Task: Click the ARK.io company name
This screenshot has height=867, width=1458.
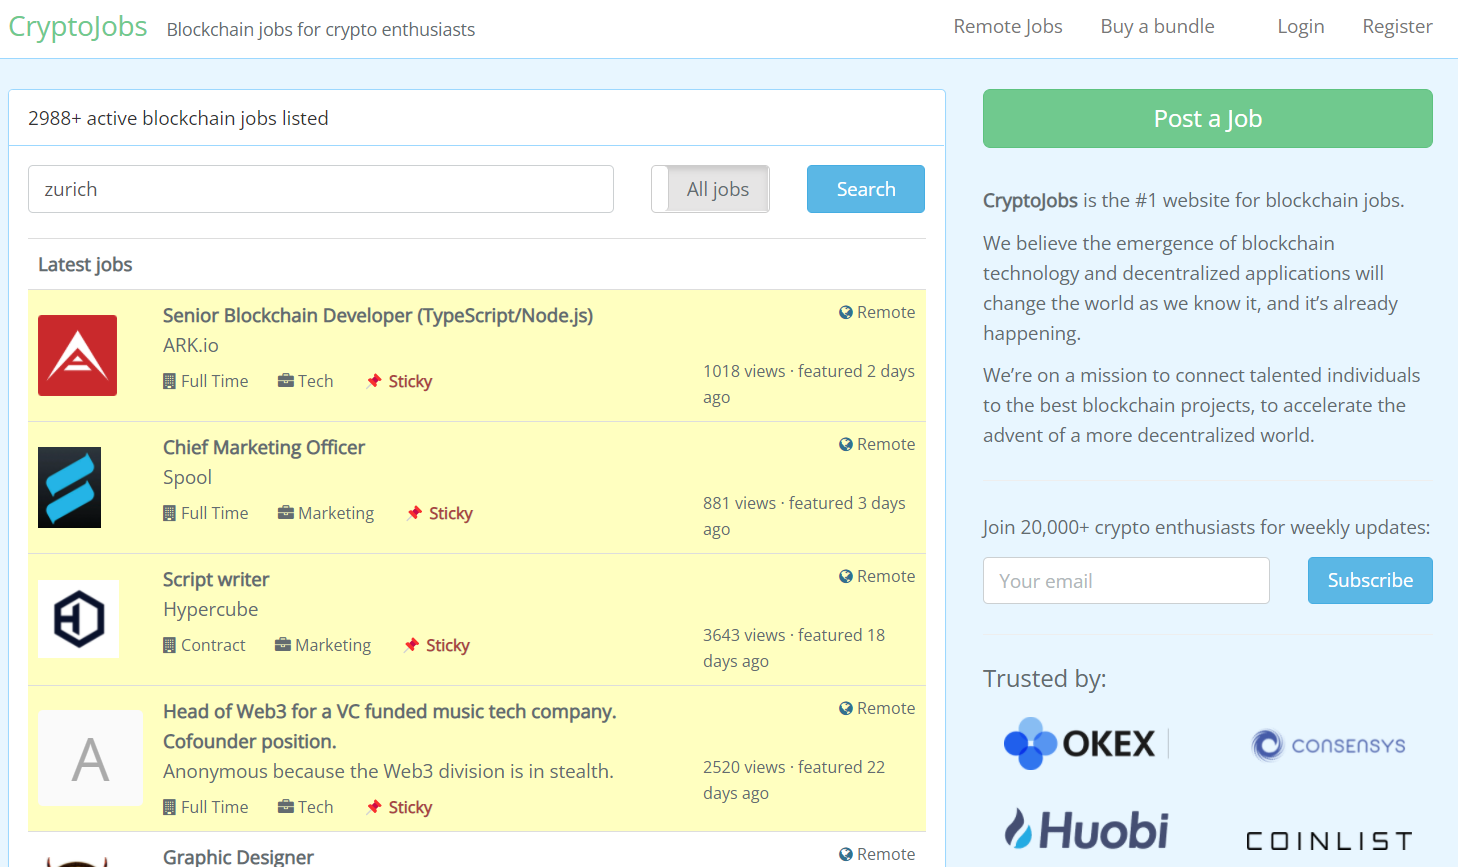Action: 191,346
